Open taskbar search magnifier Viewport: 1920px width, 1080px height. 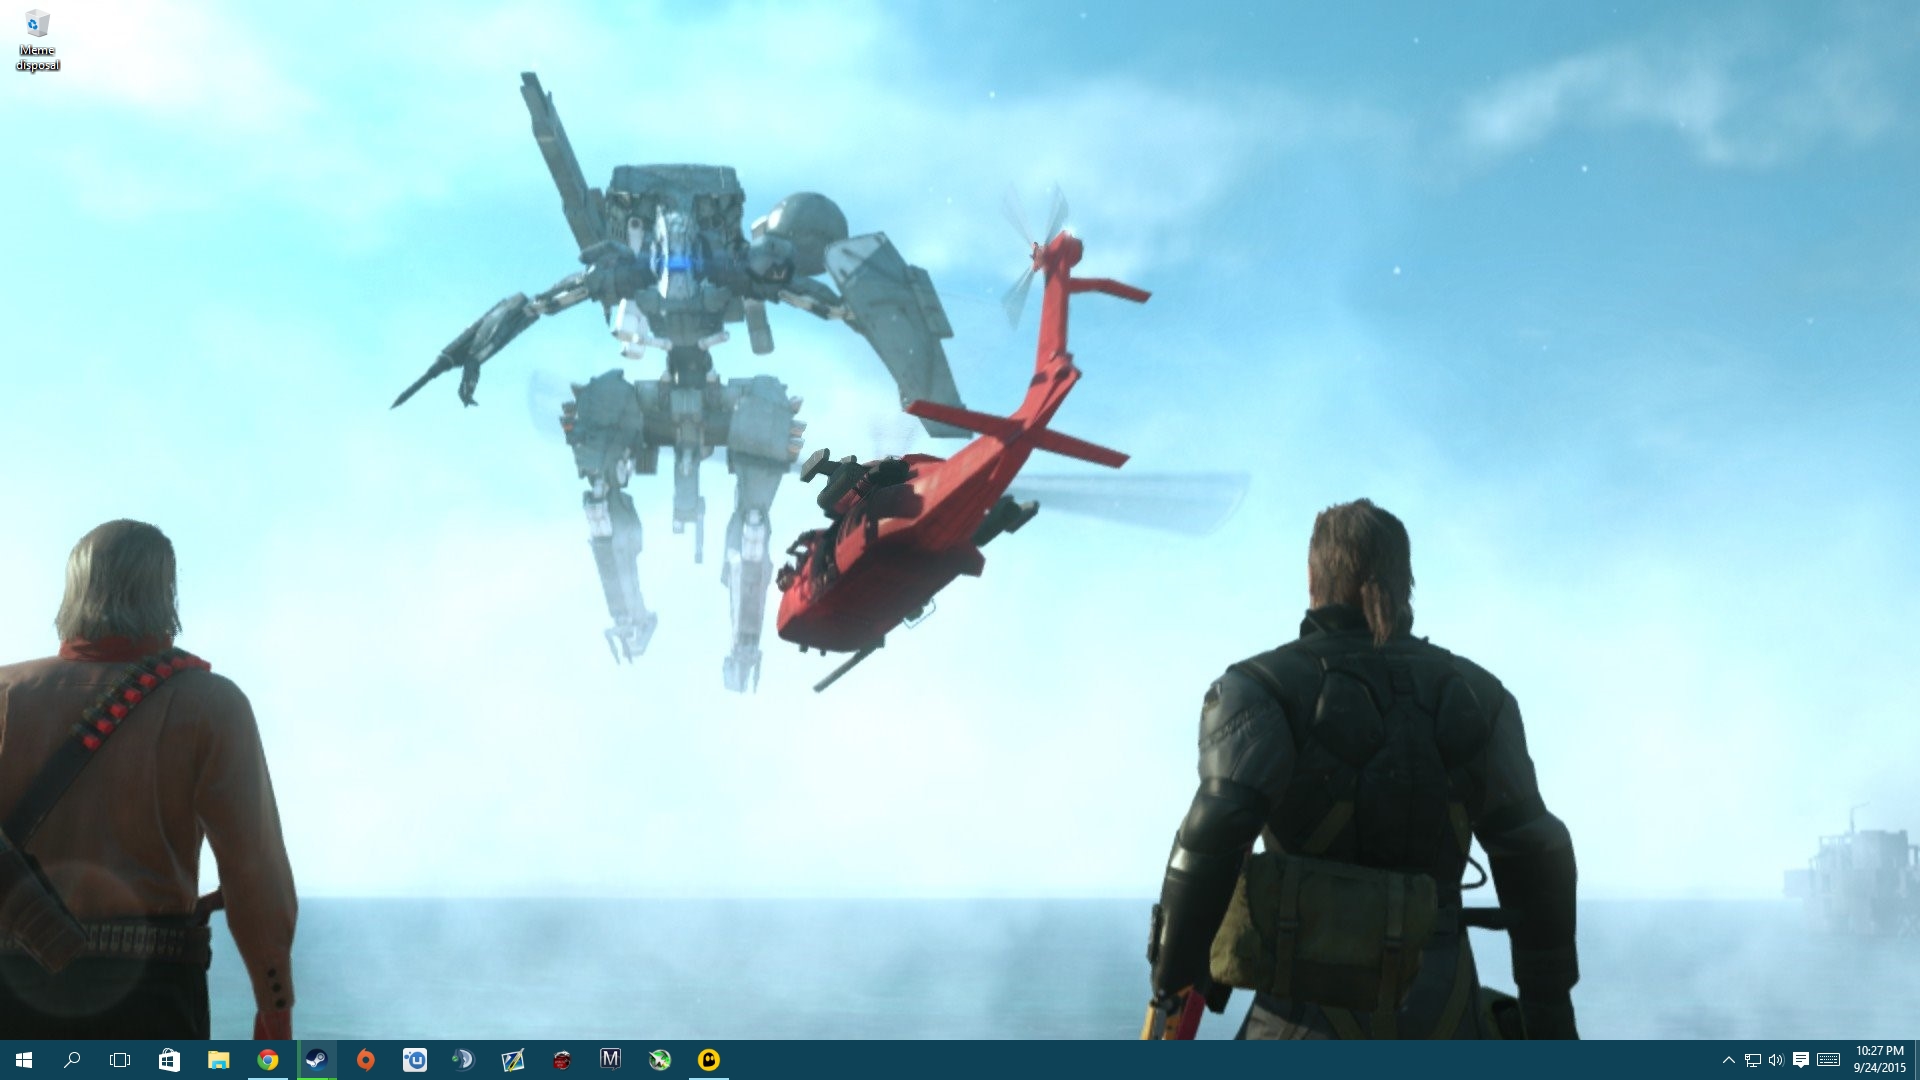[x=72, y=1060]
